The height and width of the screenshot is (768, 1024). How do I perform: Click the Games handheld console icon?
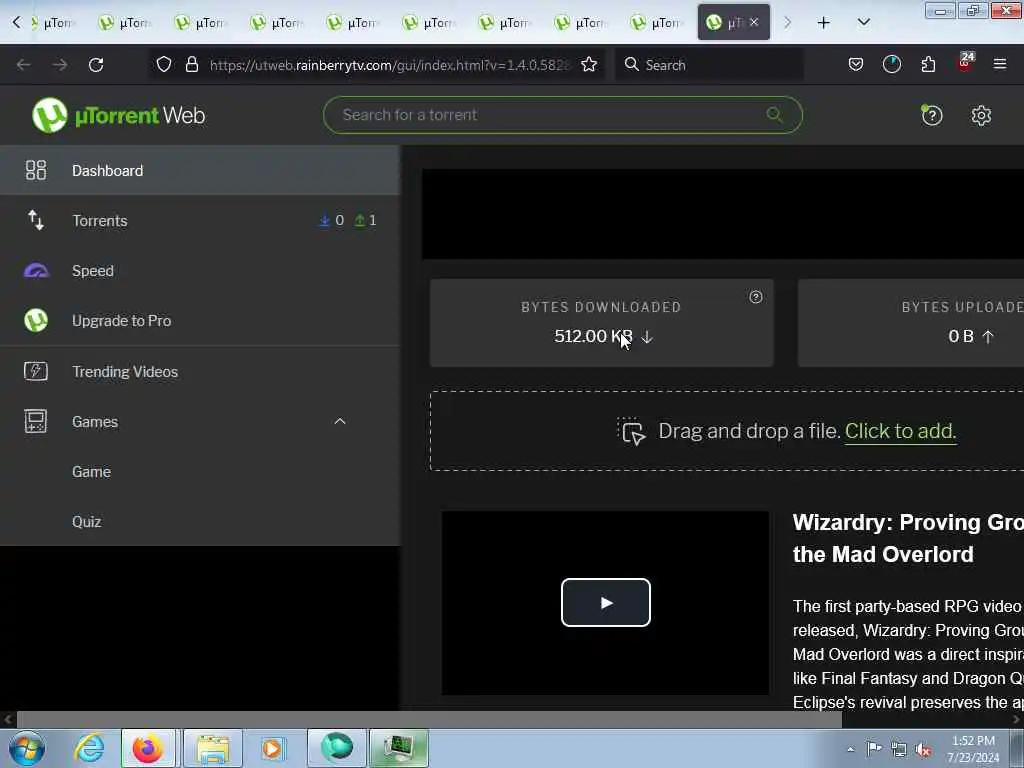[36, 422]
